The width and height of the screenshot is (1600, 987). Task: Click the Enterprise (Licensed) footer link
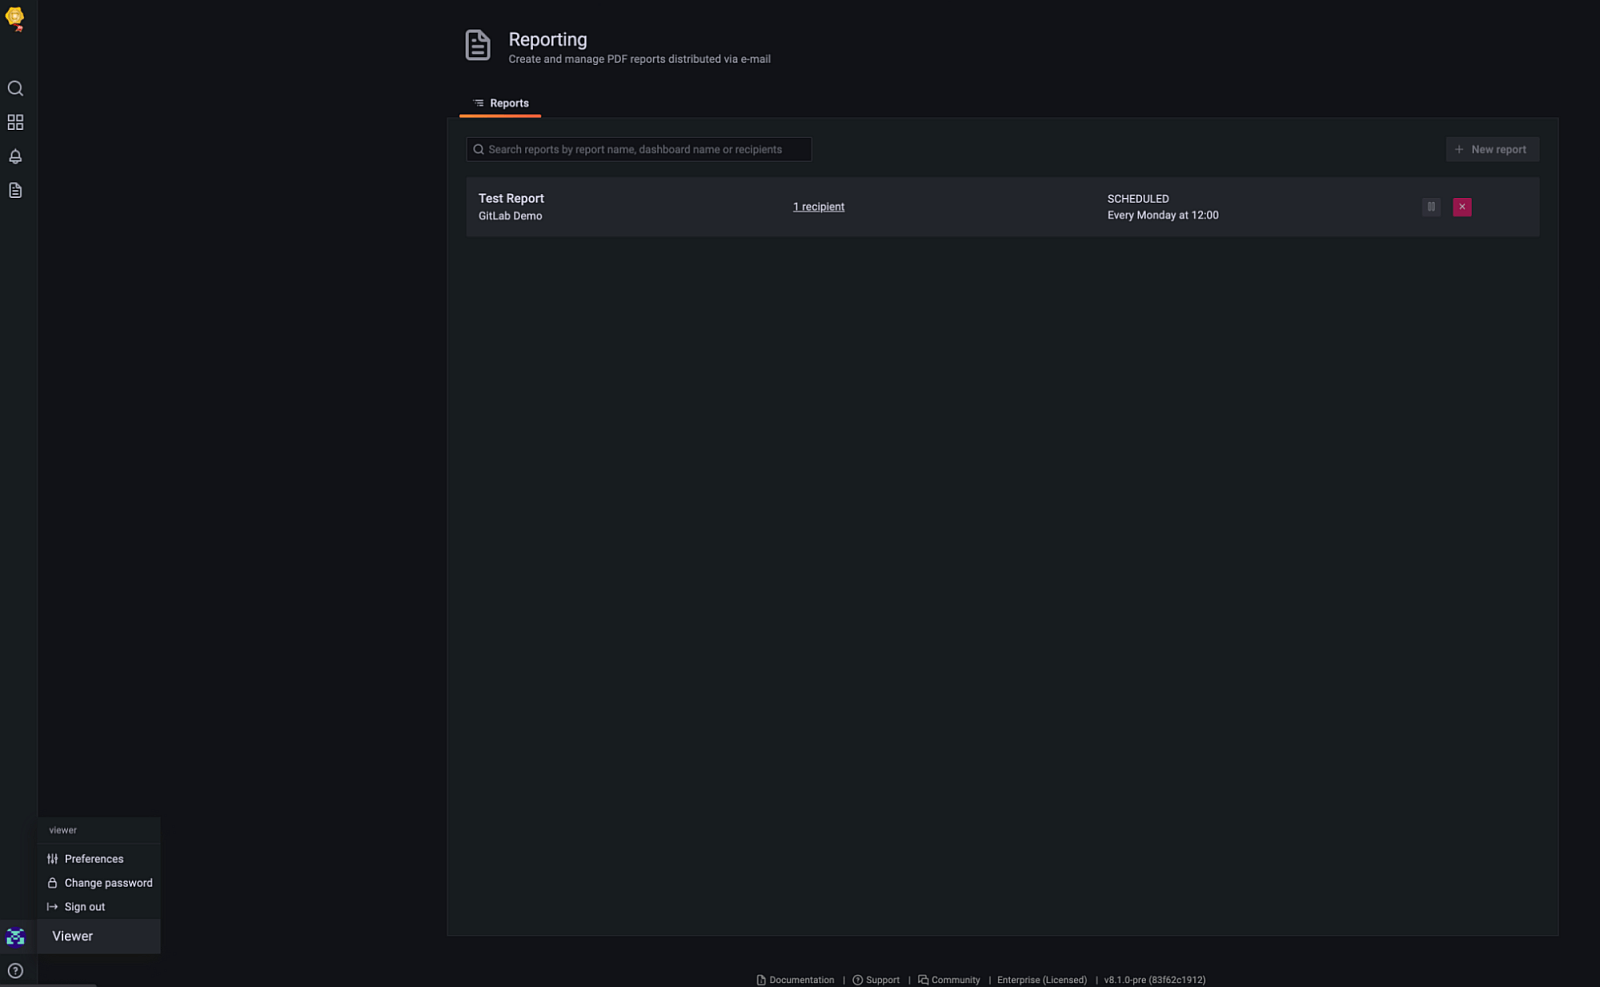point(1042,980)
